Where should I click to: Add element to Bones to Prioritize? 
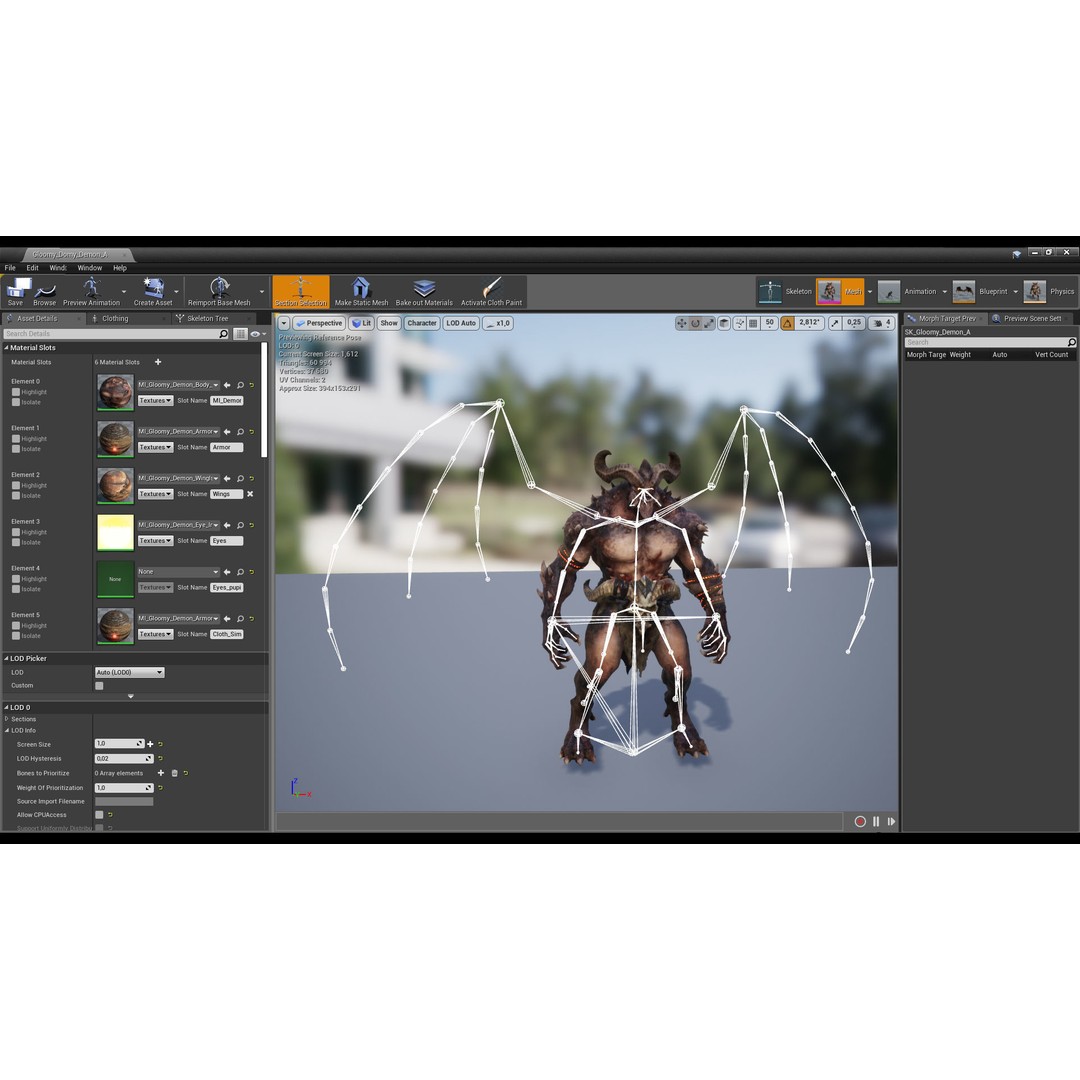[x=161, y=773]
